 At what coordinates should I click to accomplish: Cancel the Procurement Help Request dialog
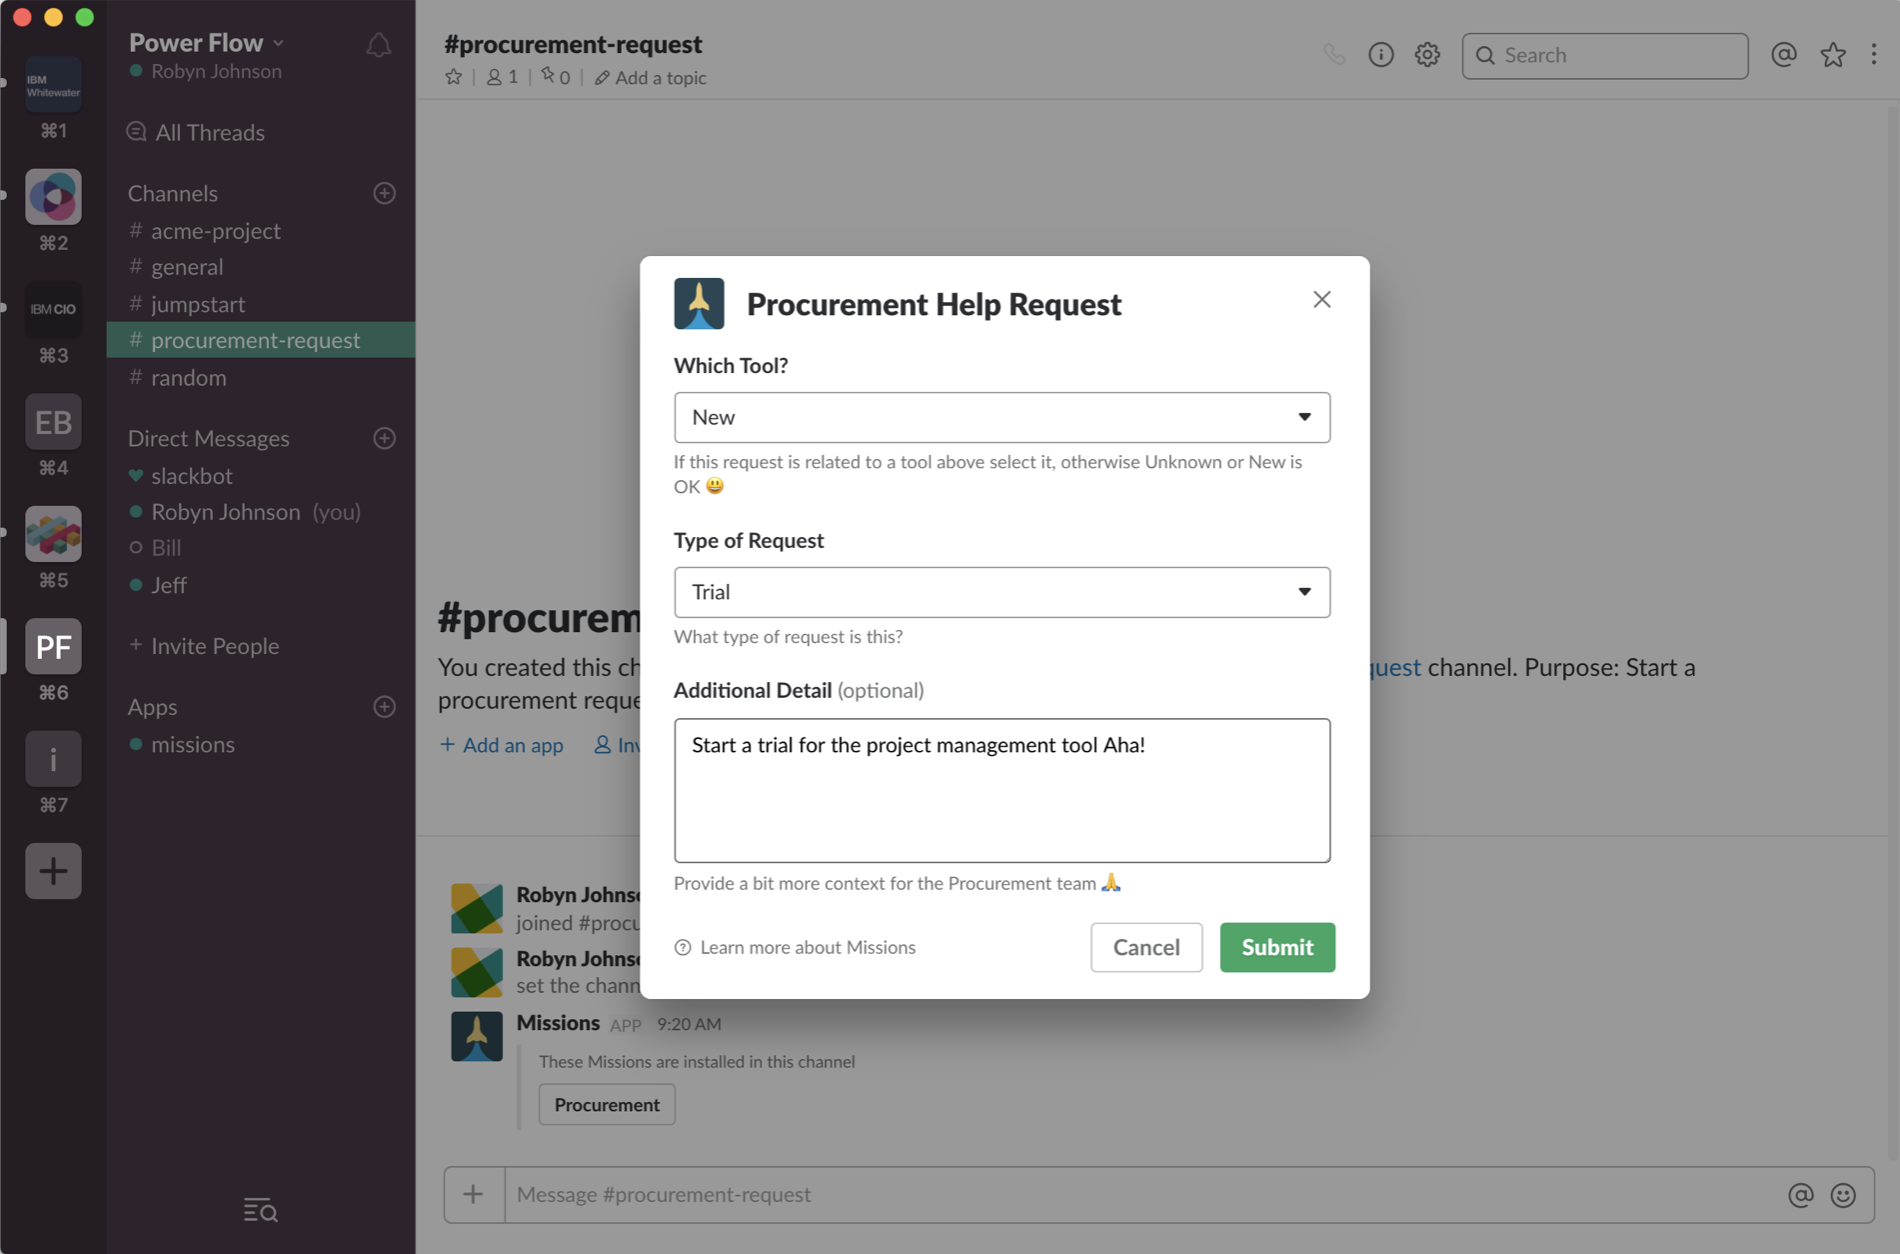click(x=1146, y=947)
